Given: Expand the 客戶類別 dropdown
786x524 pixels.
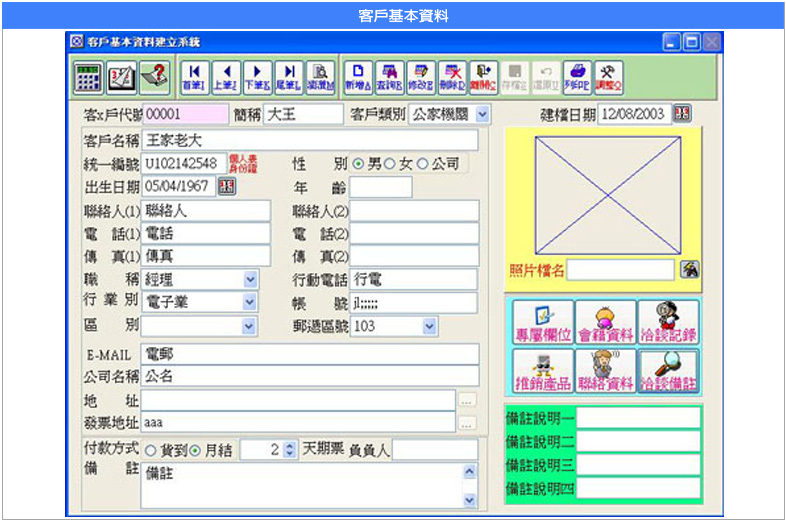Looking at the screenshot, I should [484, 114].
